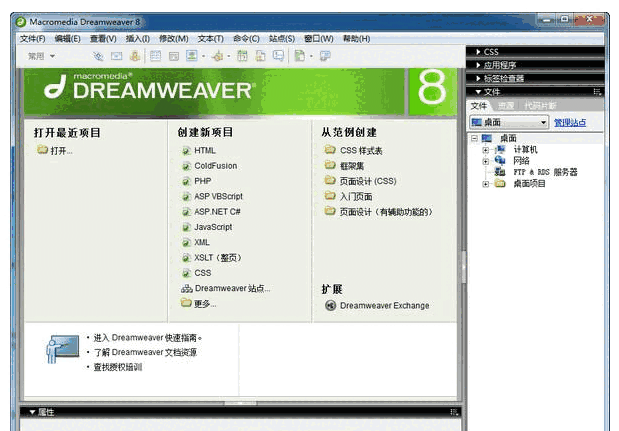Click the Media insert icon

(x=217, y=56)
